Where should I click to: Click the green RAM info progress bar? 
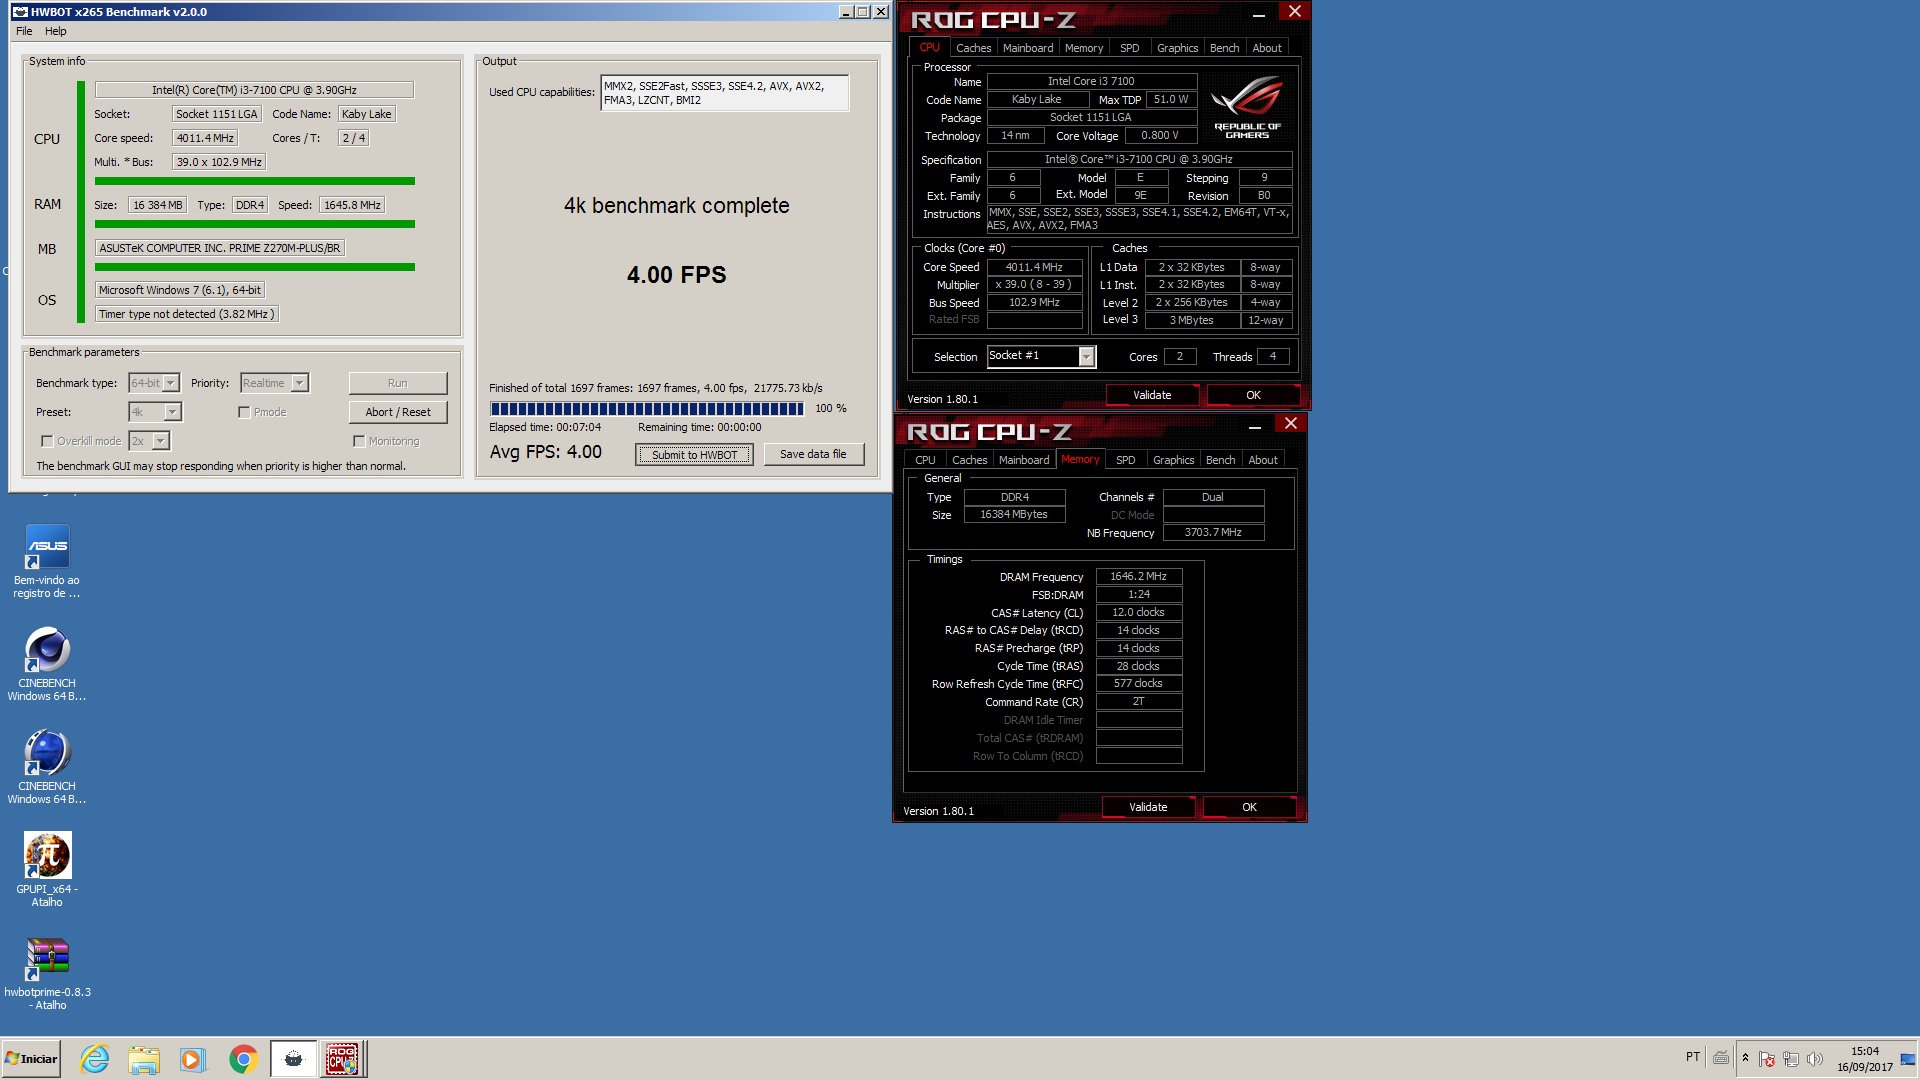click(x=254, y=224)
